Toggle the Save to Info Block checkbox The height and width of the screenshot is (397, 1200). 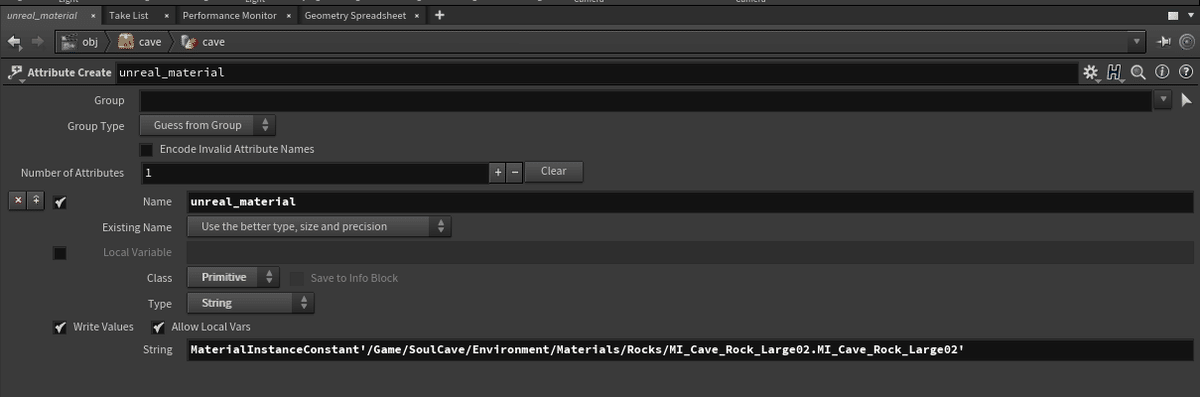pos(297,278)
